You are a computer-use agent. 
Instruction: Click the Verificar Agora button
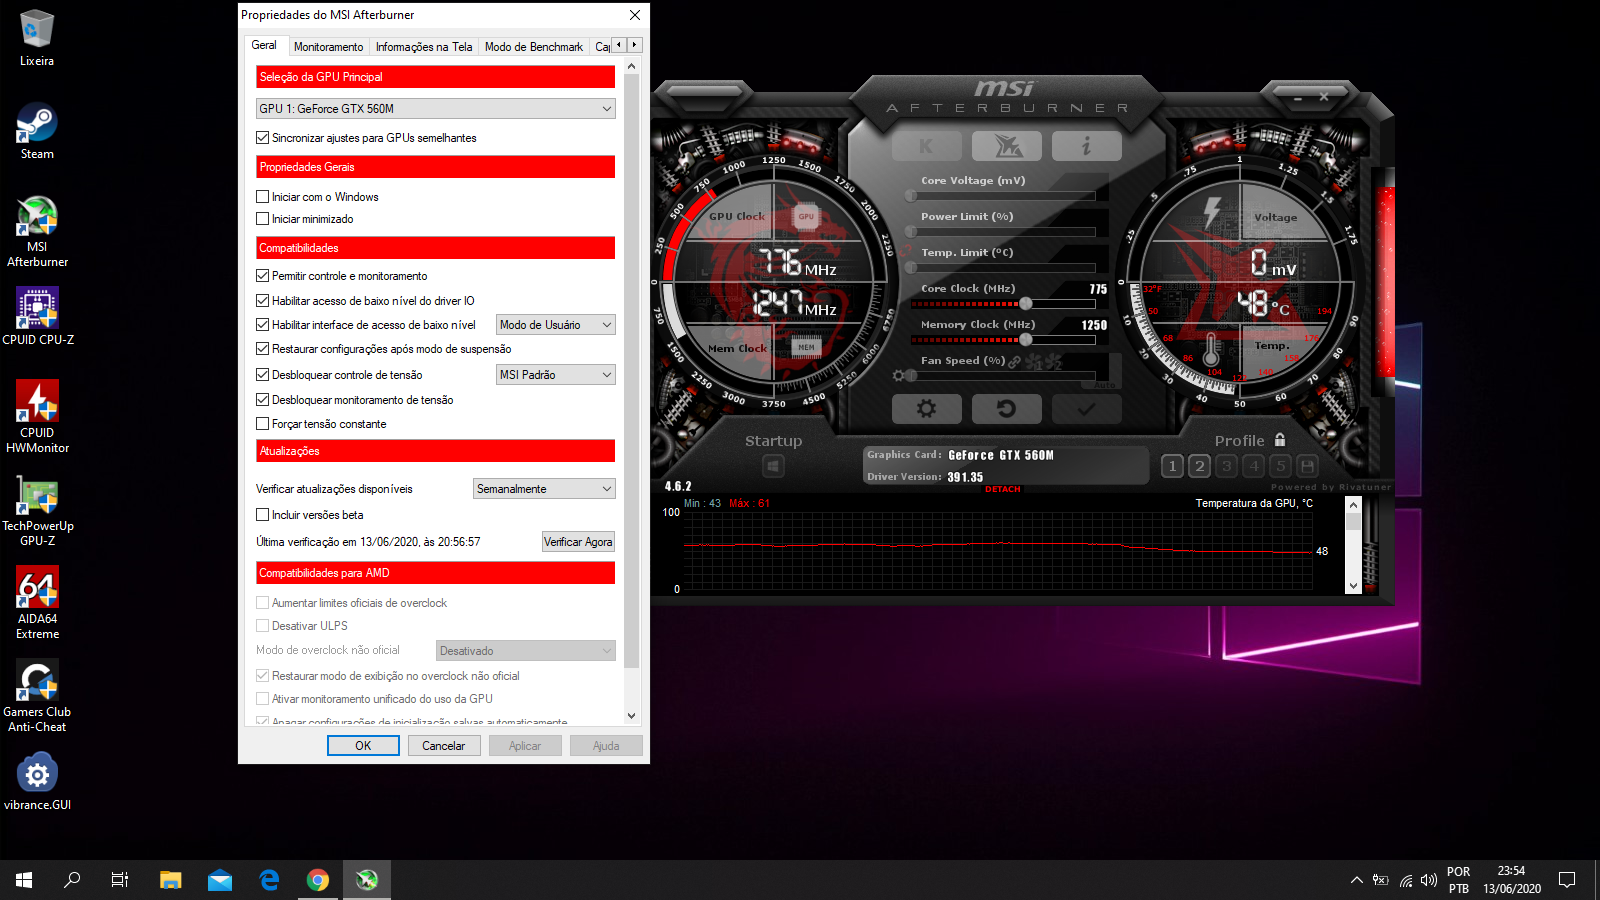[x=578, y=542]
